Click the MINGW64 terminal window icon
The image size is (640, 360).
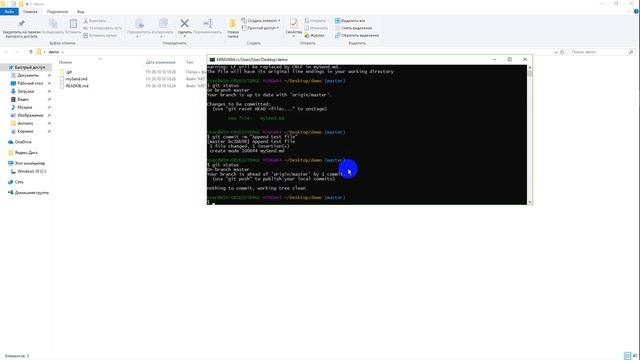coord(212,60)
